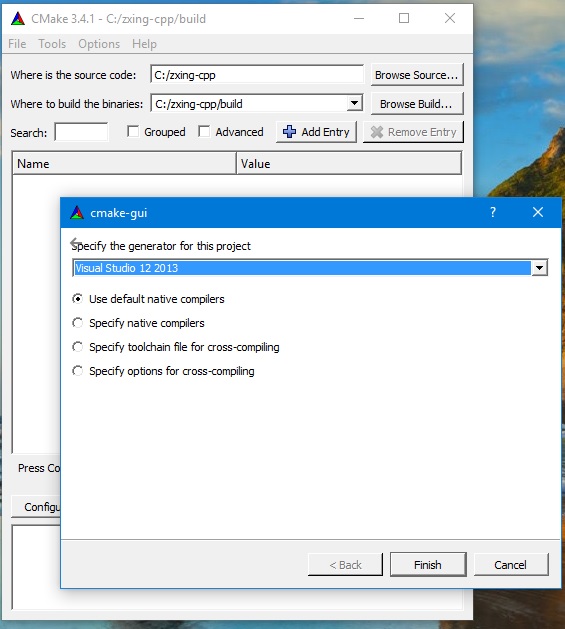Click the Finish button

click(428, 564)
